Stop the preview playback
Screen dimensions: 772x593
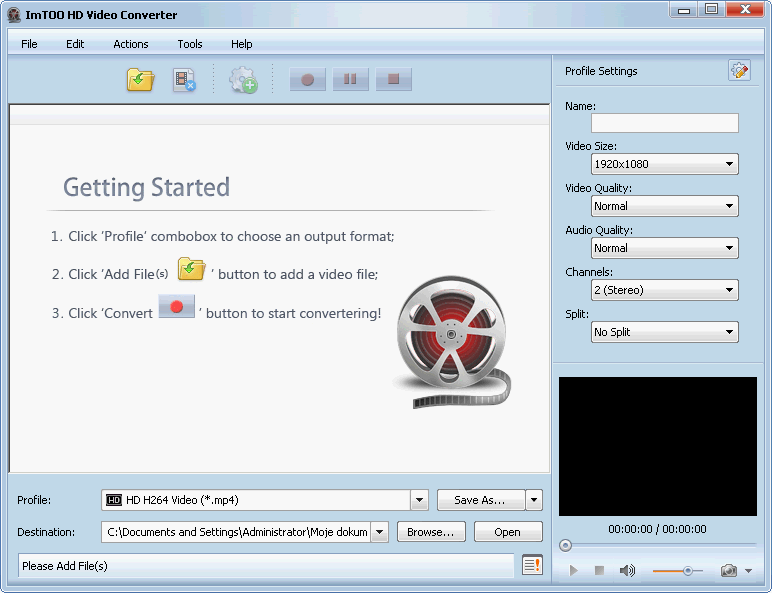(599, 570)
